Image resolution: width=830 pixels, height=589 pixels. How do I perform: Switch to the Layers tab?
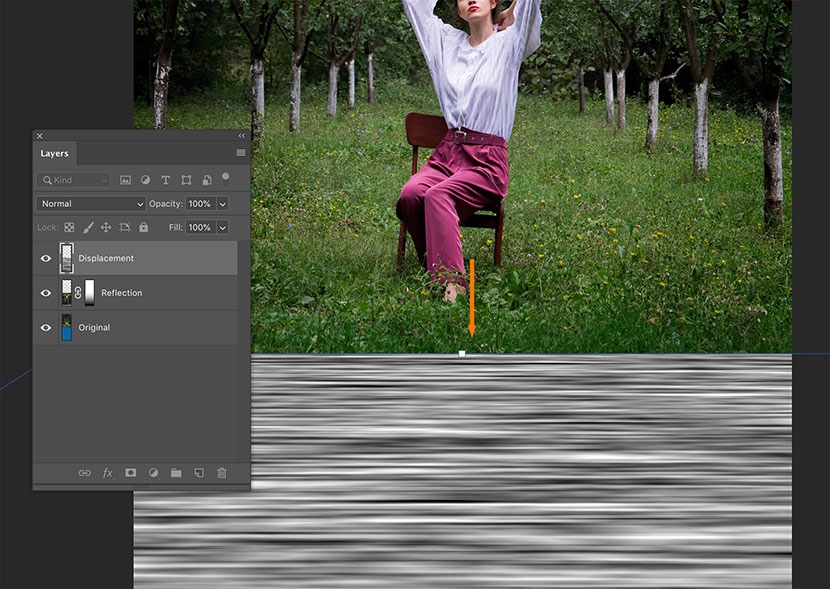pos(55,154)
